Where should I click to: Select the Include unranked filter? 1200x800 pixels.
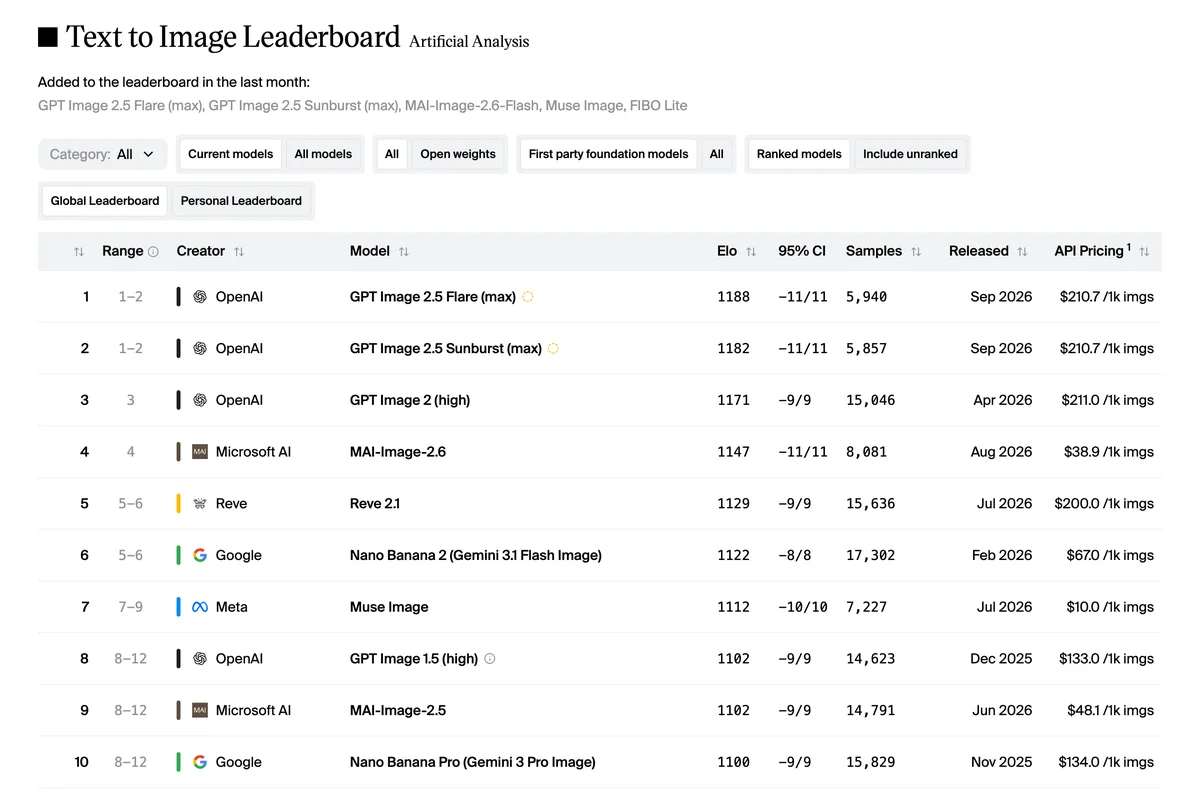(910, 154)
